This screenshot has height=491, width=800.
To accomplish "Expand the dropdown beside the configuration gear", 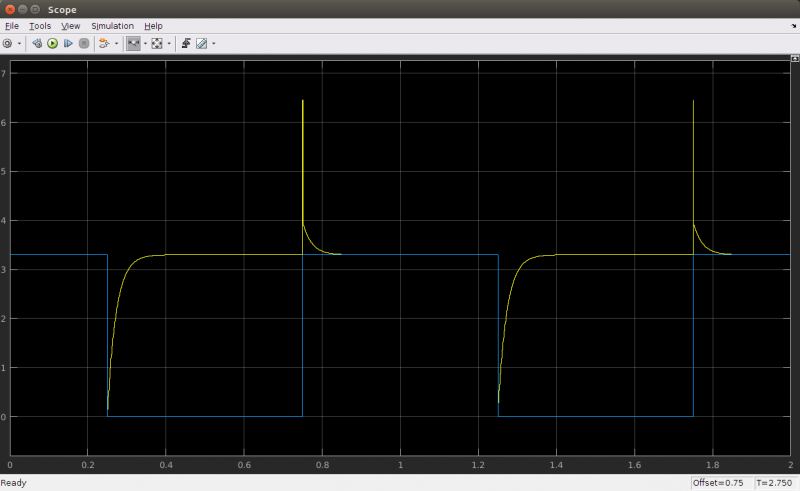I will coord(19,44).
